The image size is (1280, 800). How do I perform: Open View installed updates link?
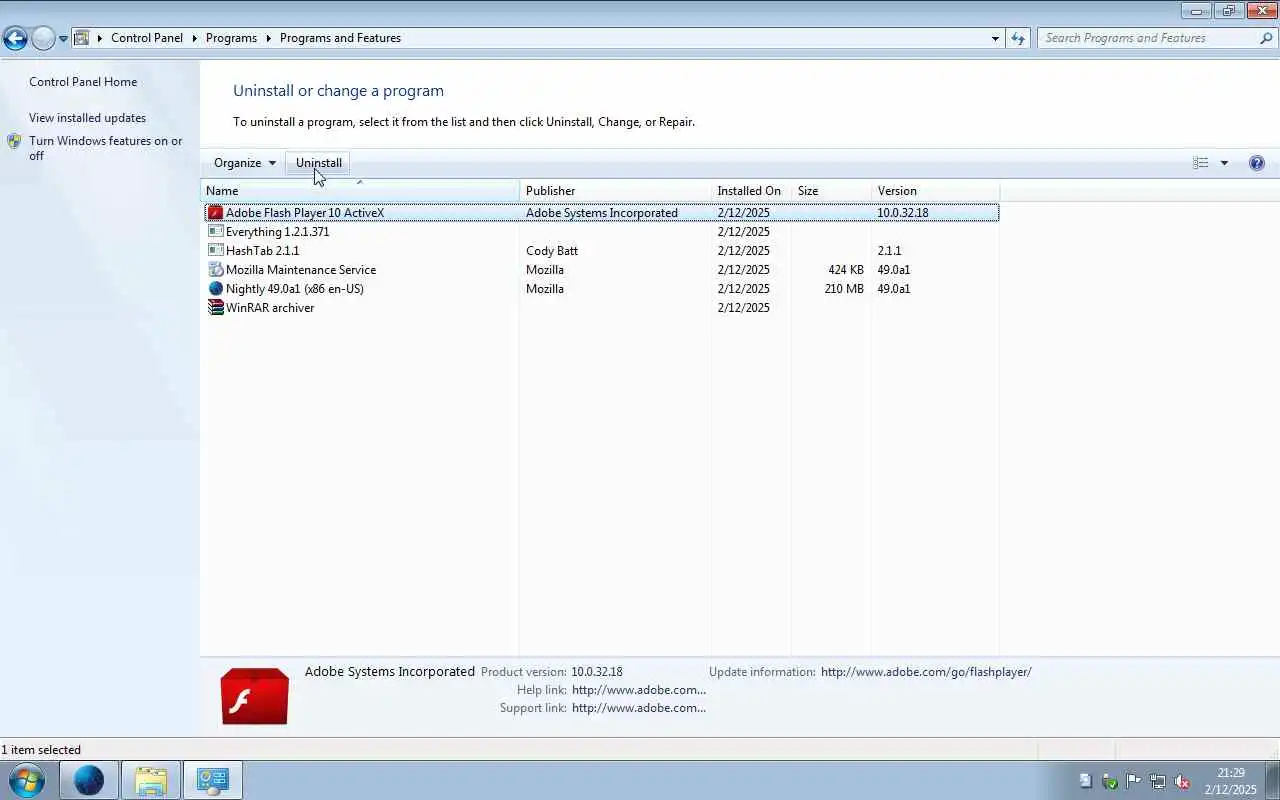pos(87,118)
